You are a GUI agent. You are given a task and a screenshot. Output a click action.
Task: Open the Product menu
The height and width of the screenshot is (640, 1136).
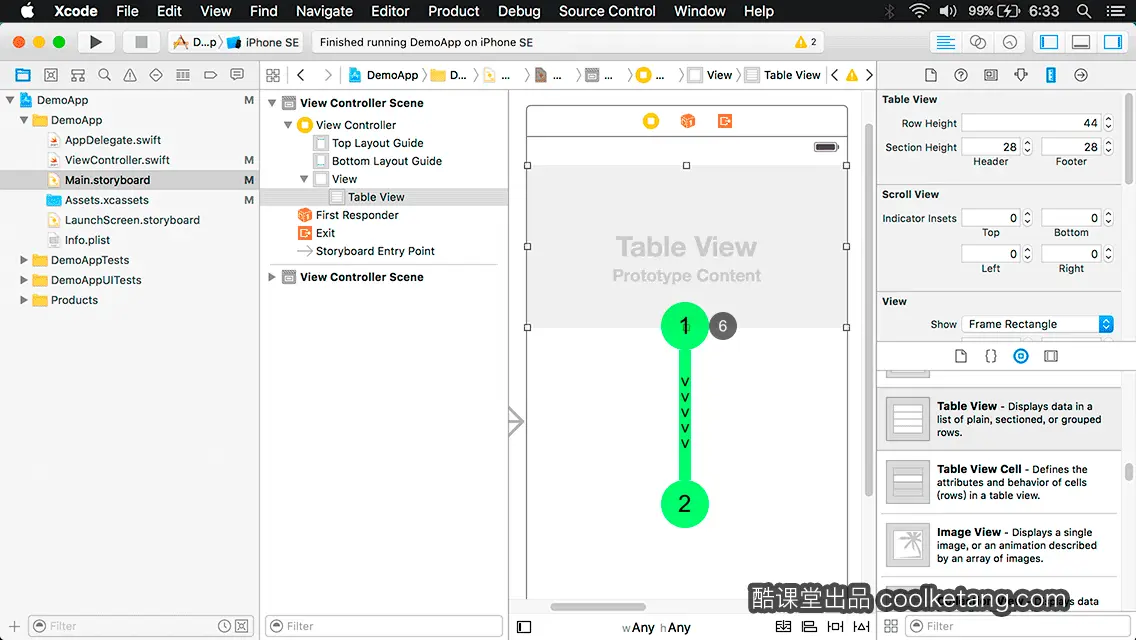pyautogui.click(x=454, y=11)
